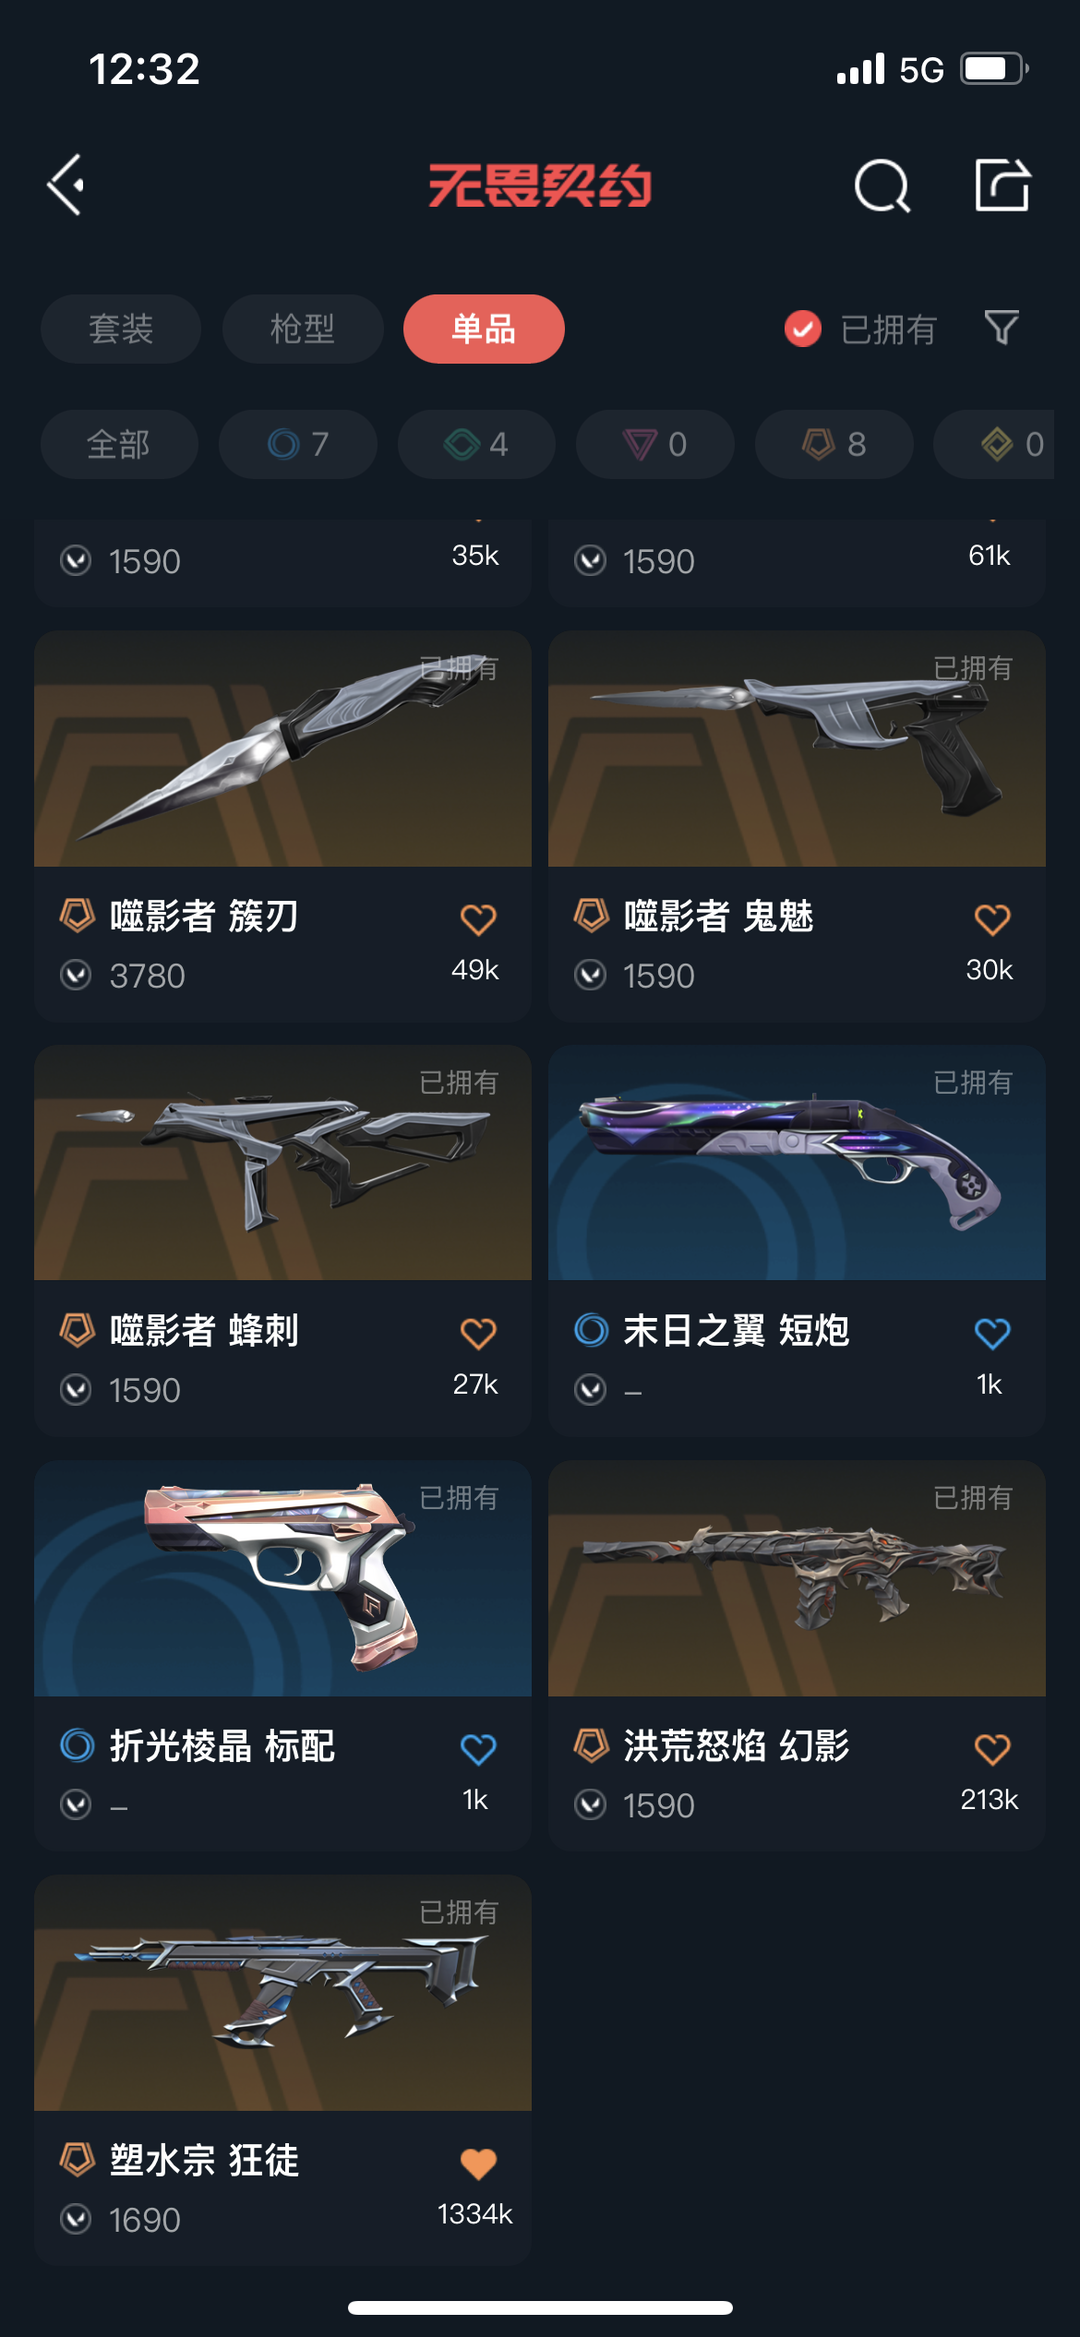1080x2337 pixels.
Task: Like 末日之翼 短炮 with the blue heart
Action: [992, 1333]
